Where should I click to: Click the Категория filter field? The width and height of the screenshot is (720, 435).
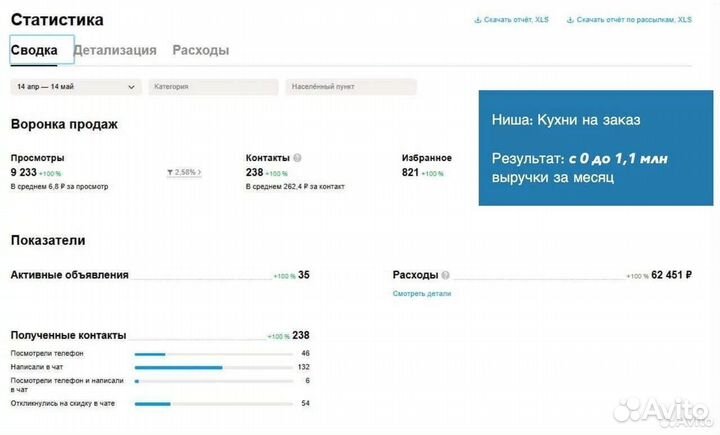(213, 87)
